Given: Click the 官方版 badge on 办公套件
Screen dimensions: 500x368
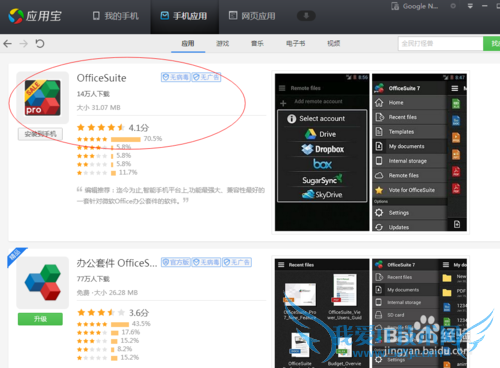Looking at the screenshot, I should (176, 262).
